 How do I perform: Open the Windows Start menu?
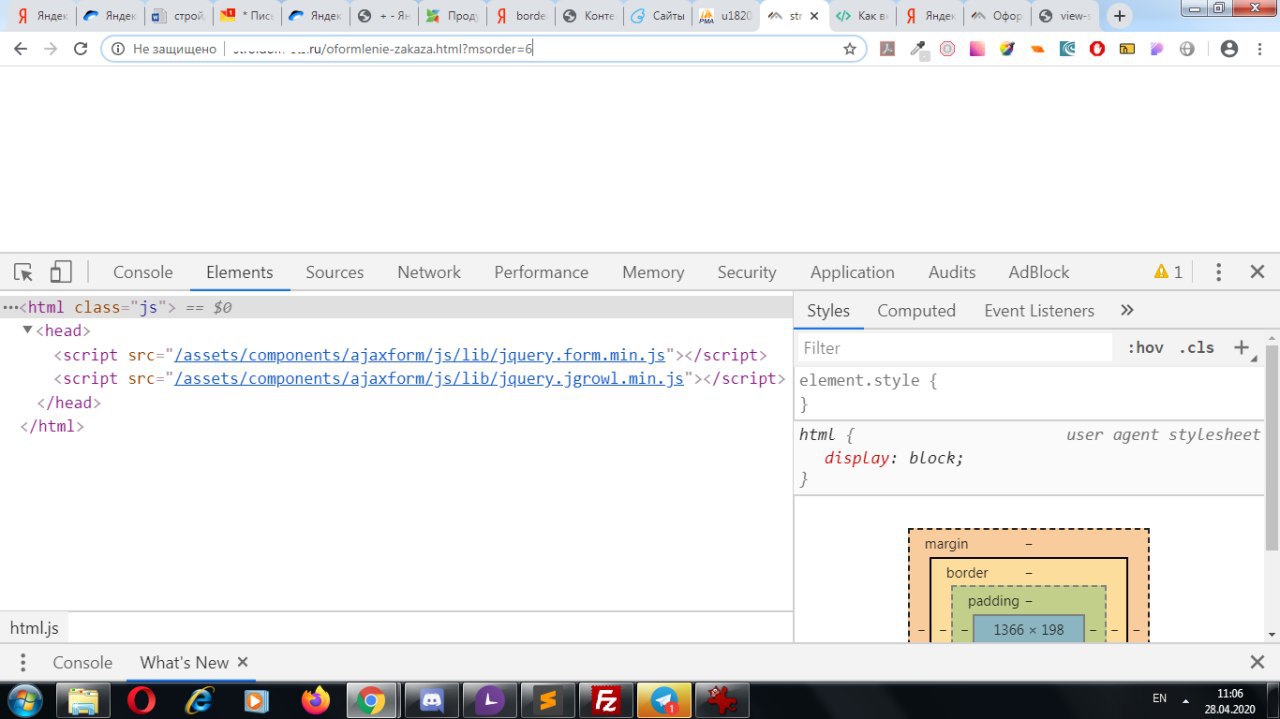24,700
